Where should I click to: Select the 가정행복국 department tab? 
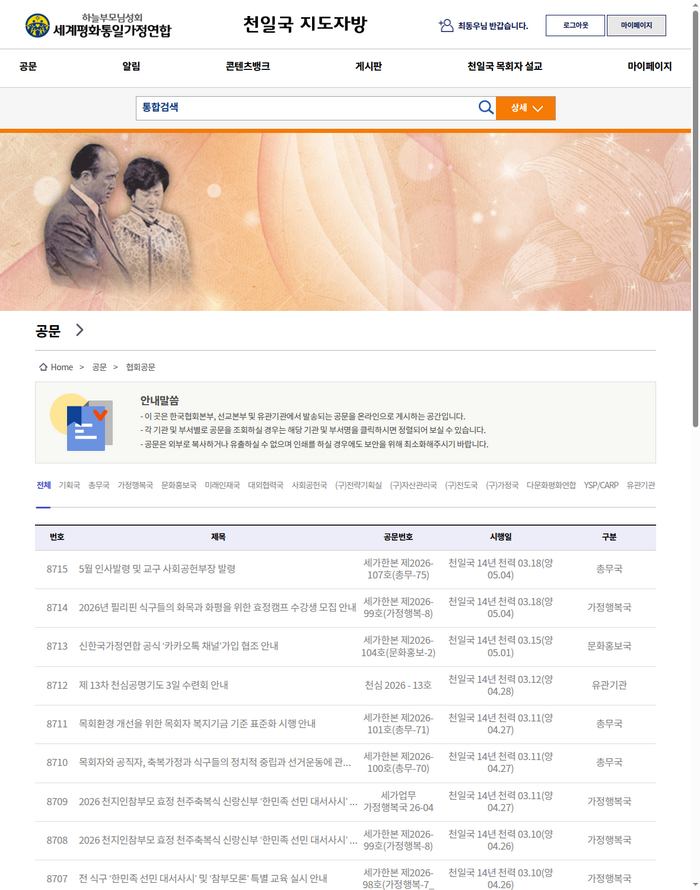(x=135, y=485)
